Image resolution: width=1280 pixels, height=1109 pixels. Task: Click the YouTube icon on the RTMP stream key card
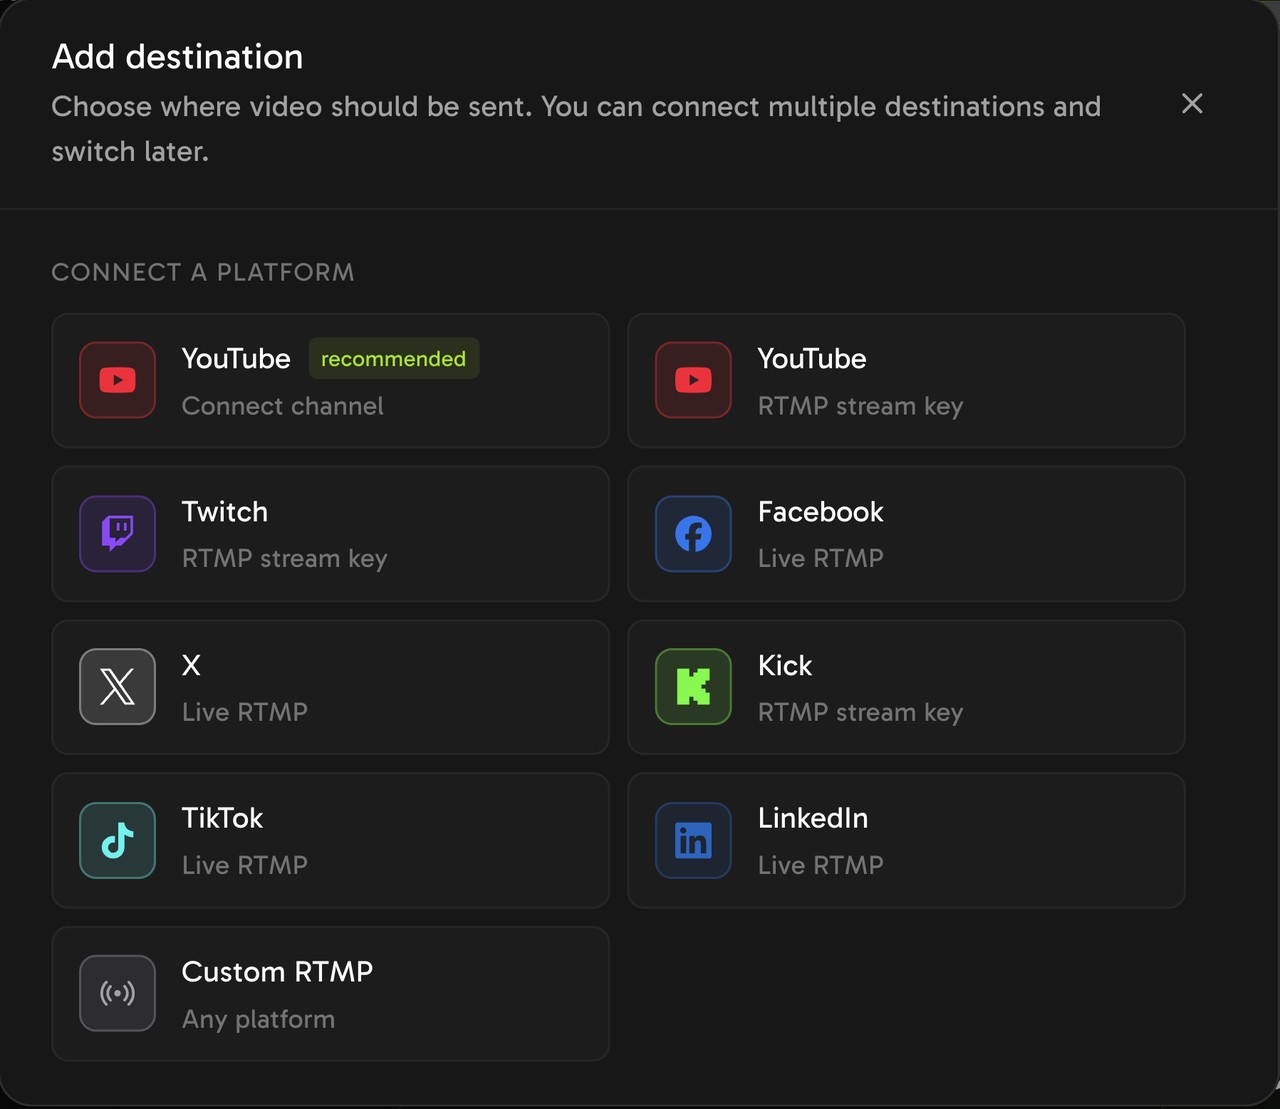click(694, 380)
